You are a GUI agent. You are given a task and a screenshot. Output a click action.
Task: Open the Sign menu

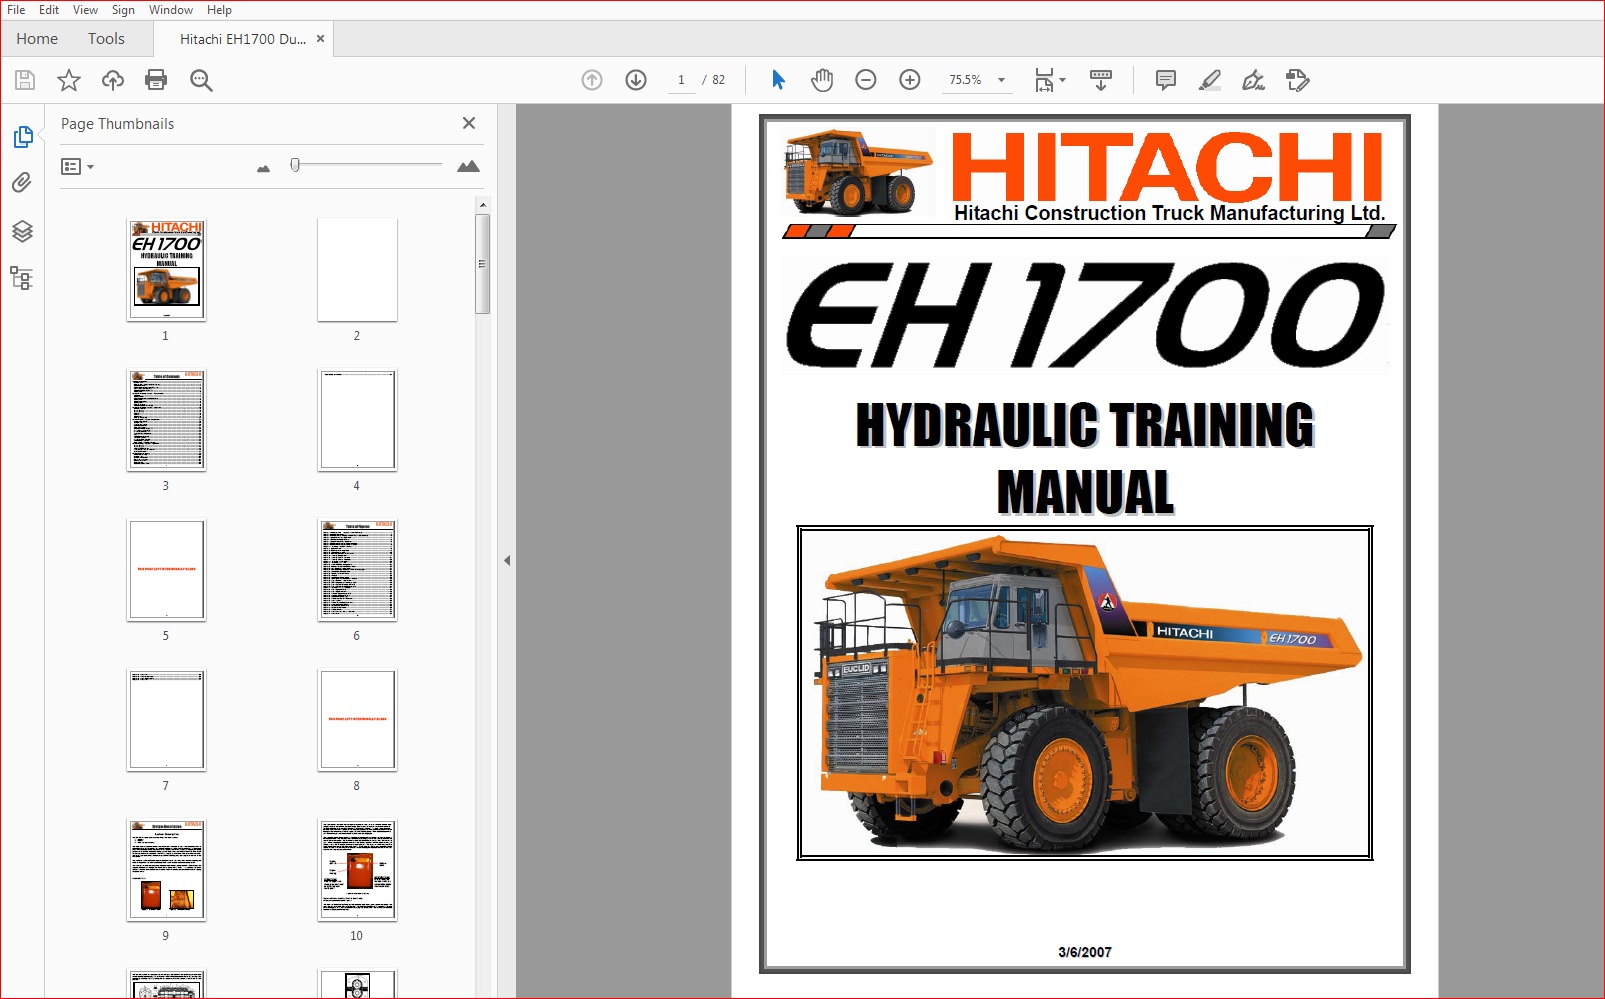[x=123, y=10]
